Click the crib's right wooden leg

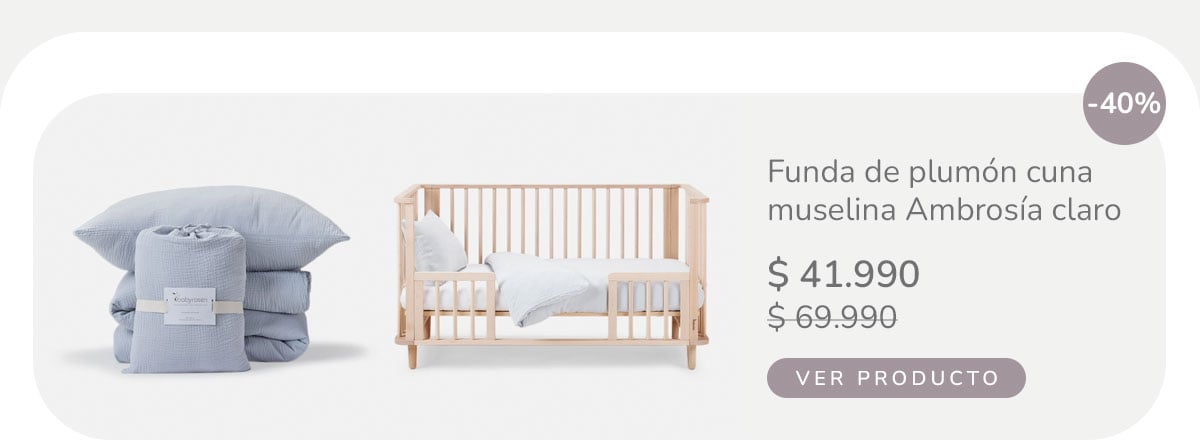click(690, 356)
